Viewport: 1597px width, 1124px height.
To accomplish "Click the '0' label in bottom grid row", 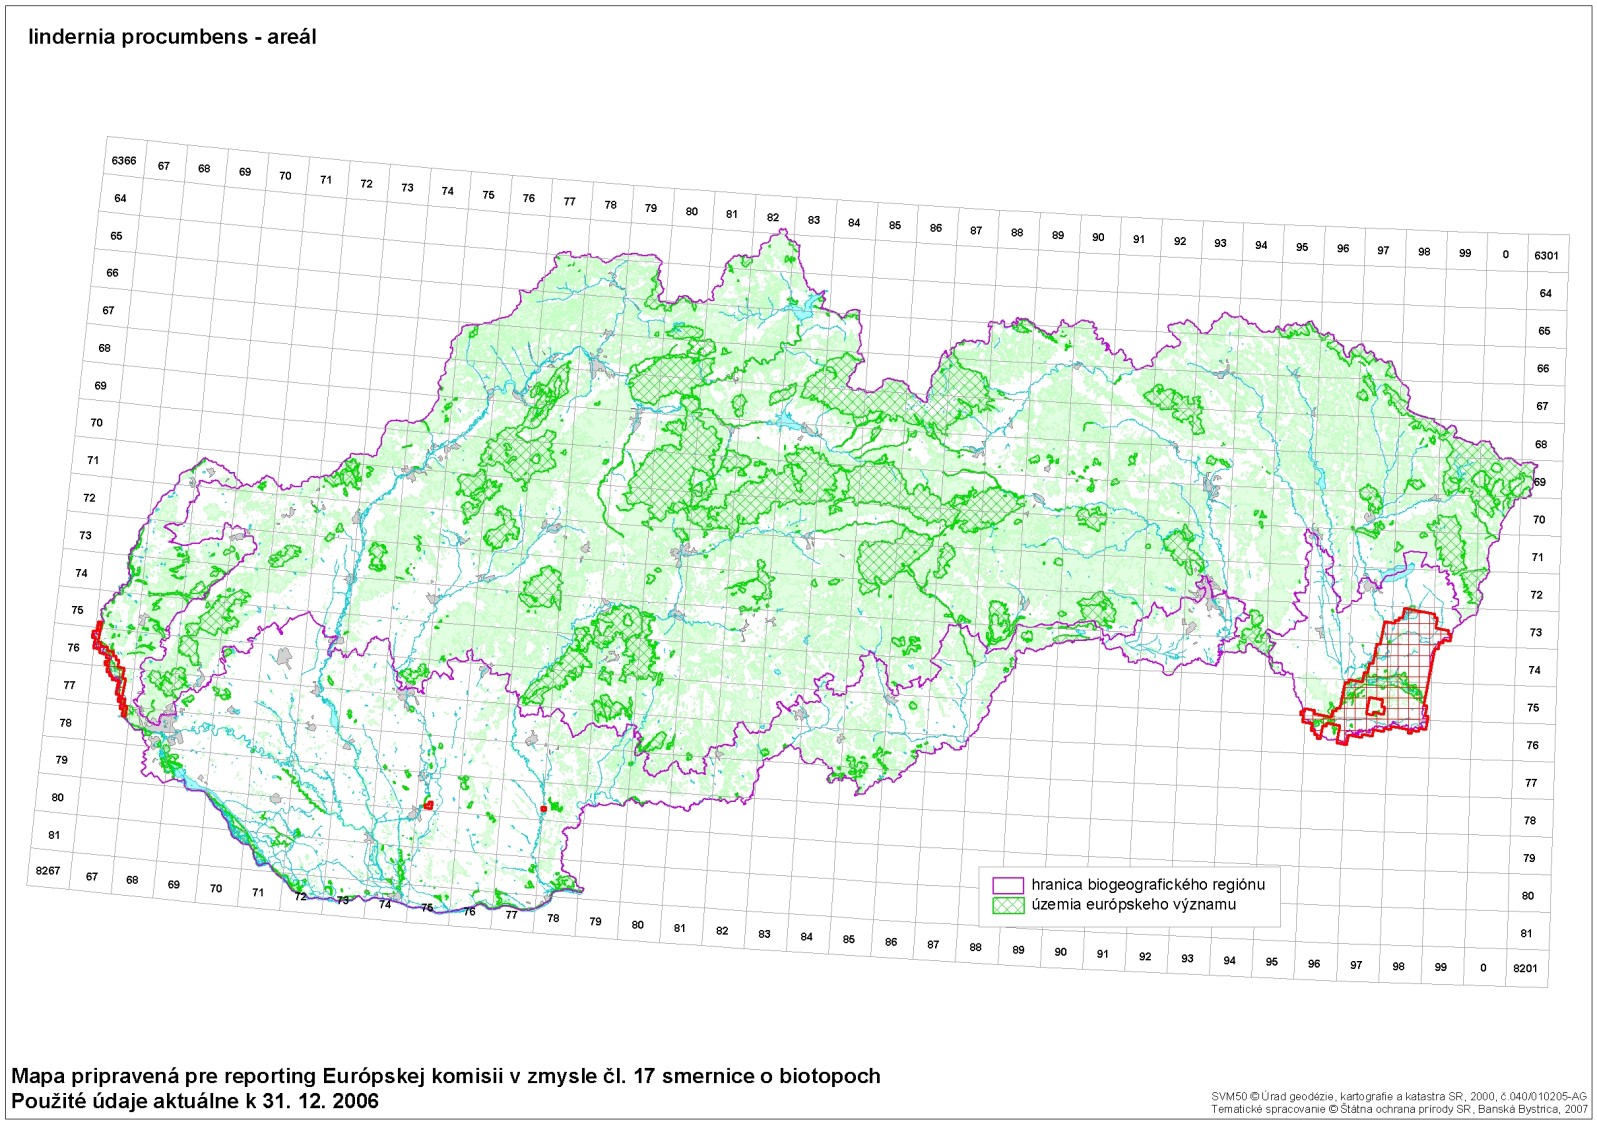I will pos(1483,967).
